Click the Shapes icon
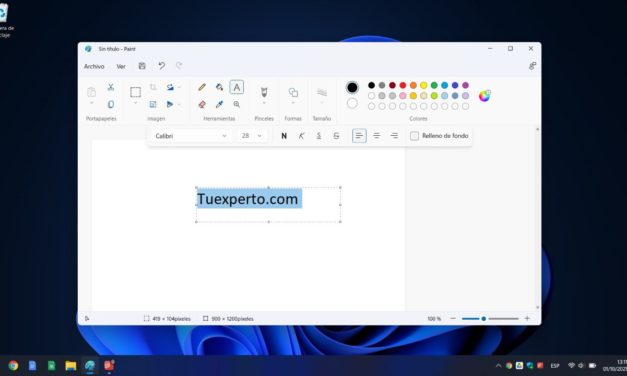Screen dimensions: 627x376 pyautogui.click(x=293, y=92)
